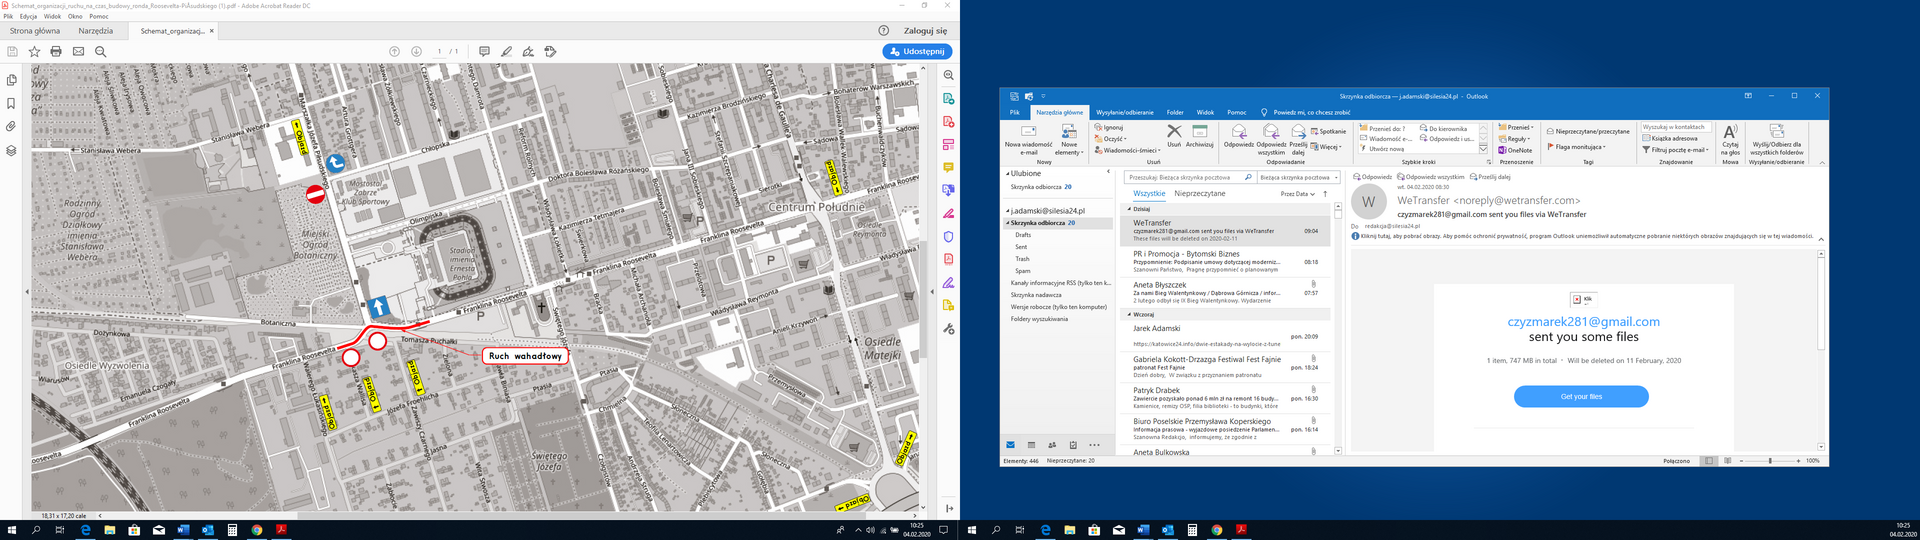This screenshot has width=1920, height=540.
Task: Click the Get your files button
Action: point(1580,396)
